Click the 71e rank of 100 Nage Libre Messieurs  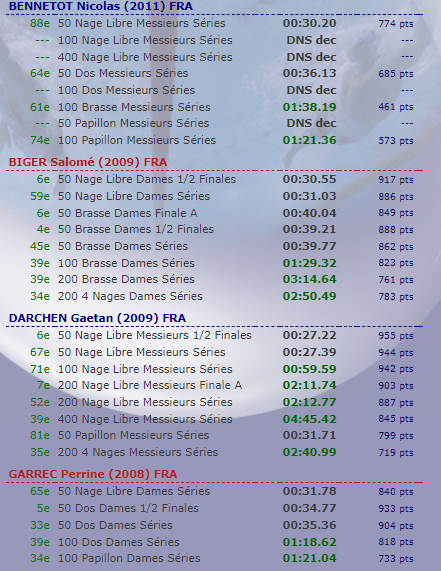[x=40, y=369]
